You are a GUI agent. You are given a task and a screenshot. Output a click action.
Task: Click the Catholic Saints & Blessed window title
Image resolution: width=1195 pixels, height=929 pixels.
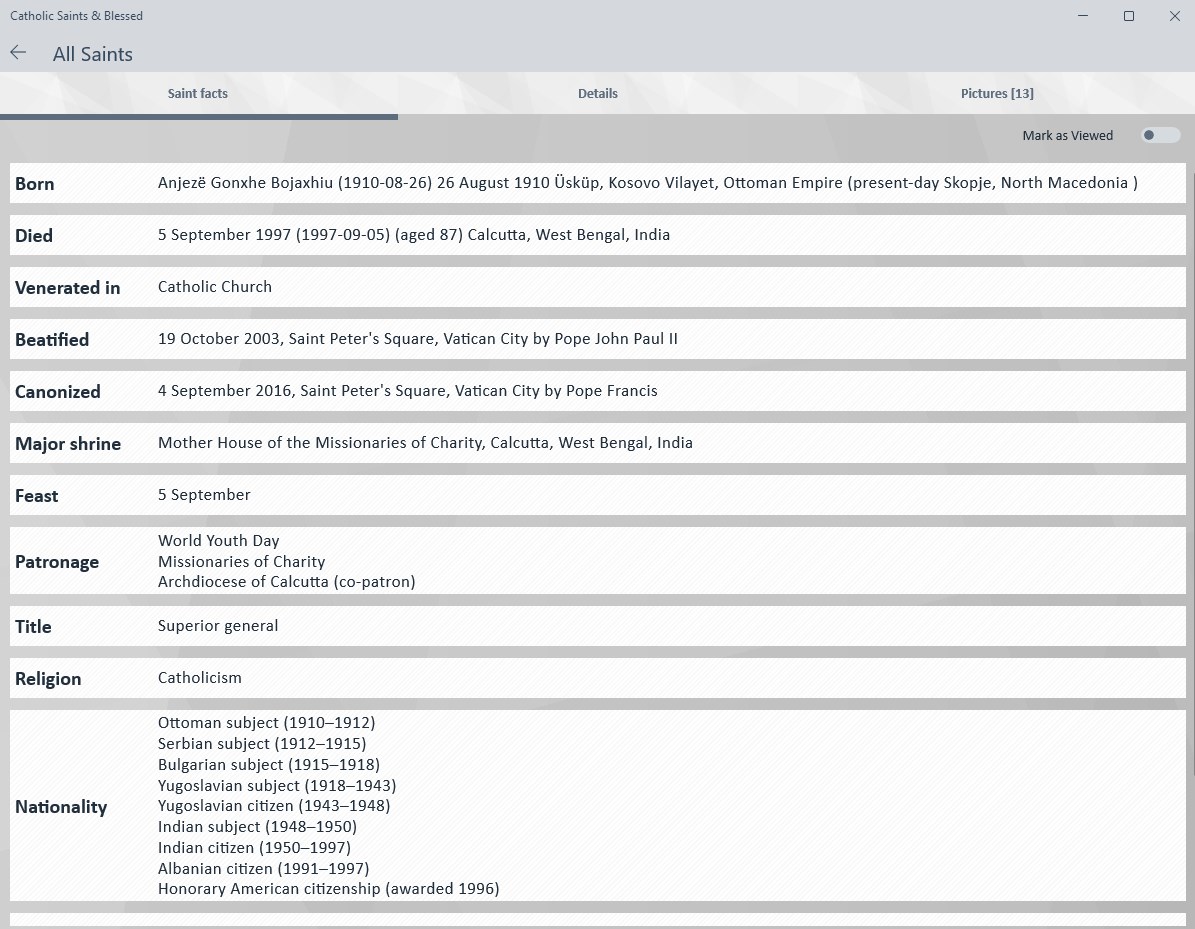pyautogui.click(x=76, y=16)
